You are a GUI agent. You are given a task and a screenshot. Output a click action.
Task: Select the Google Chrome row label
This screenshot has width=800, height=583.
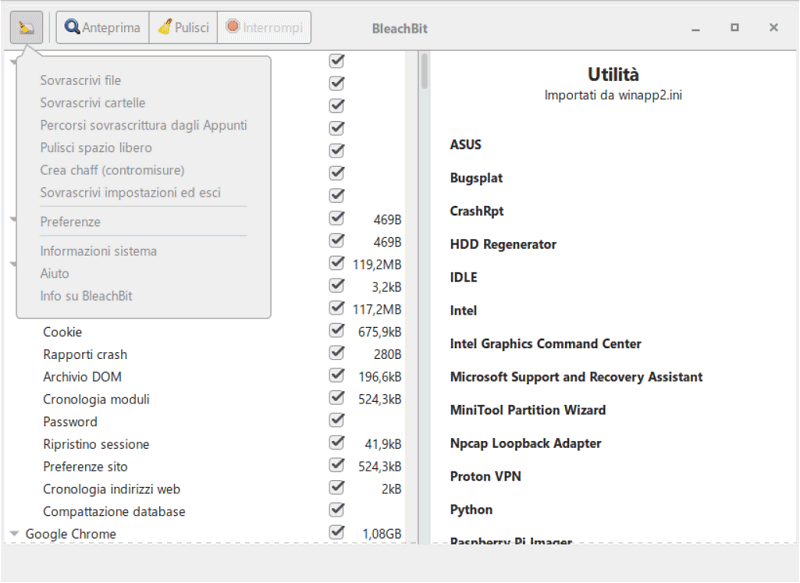pyautogui.click(x=71, y=534)
